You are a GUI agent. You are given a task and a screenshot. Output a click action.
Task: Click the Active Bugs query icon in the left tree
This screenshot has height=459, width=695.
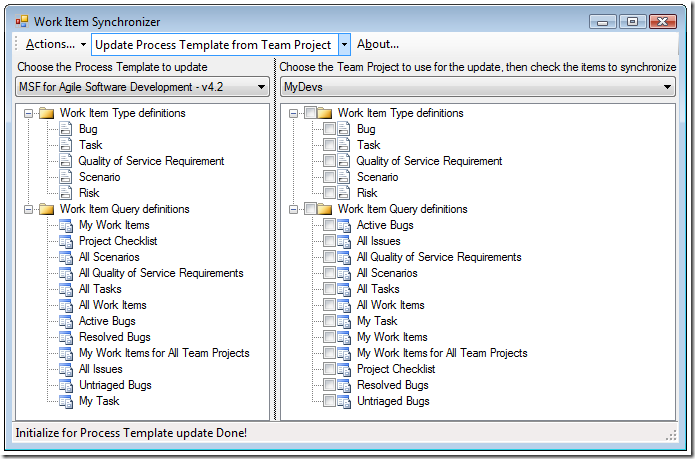[66, 321]
